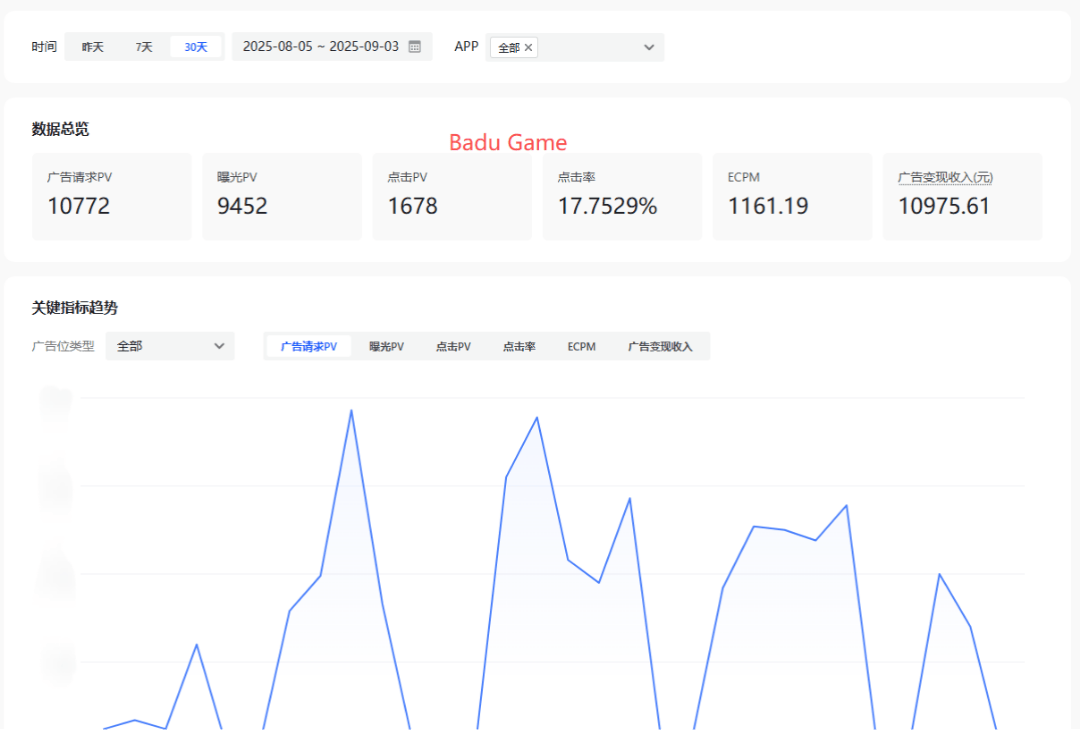Switch trend chart to 点击率 tab
1080x730 pixels.
tap(519, 346)
